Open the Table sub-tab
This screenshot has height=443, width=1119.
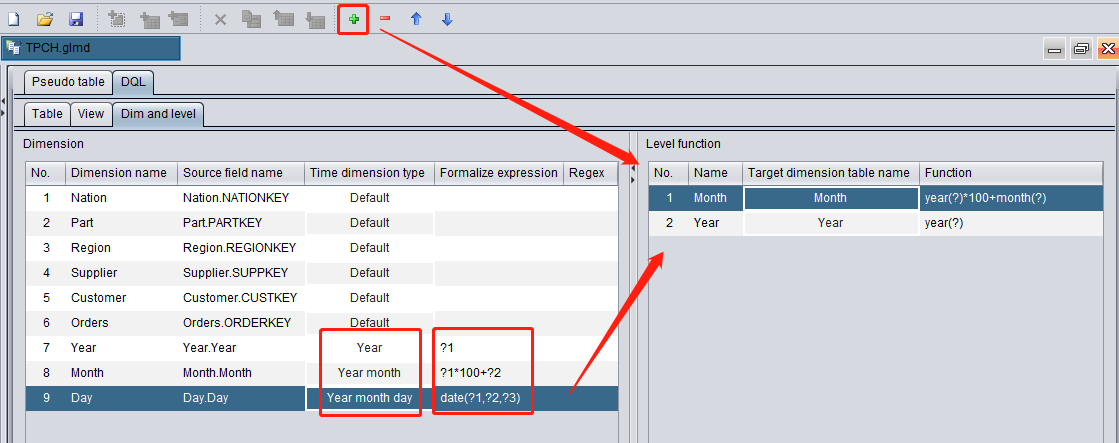pyautogui.click(x=47, y=113)
